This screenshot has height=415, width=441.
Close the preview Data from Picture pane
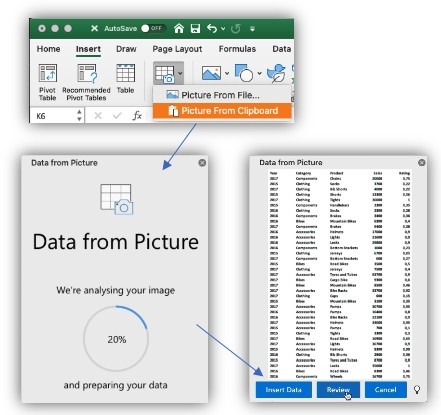pyautogui.click(x=422, y=162)
